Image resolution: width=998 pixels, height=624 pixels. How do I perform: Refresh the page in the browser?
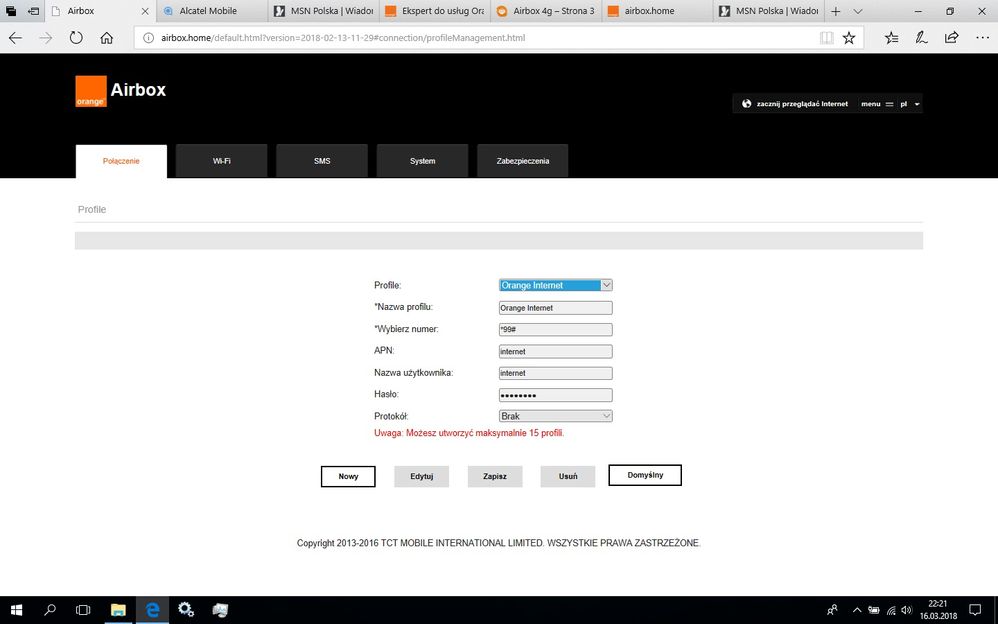(x=76, y=38)
